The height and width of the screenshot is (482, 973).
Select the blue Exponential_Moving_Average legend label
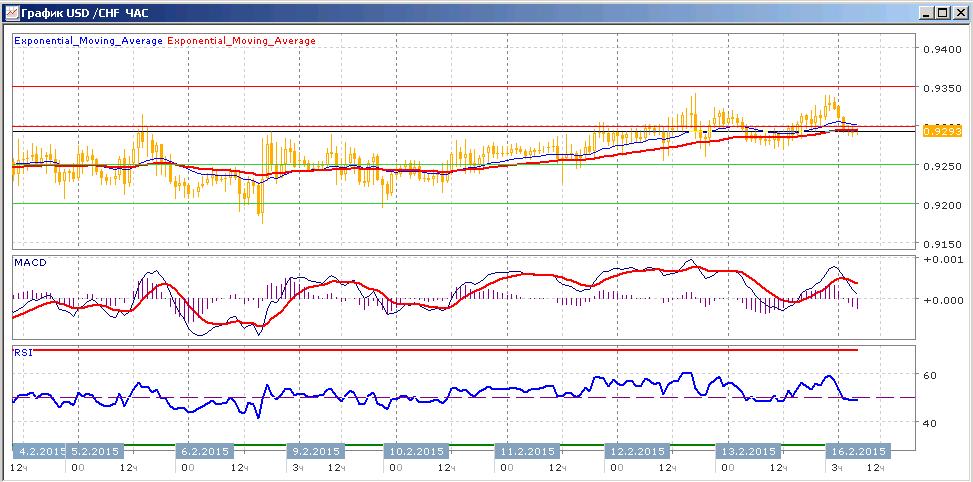(88, 41)
